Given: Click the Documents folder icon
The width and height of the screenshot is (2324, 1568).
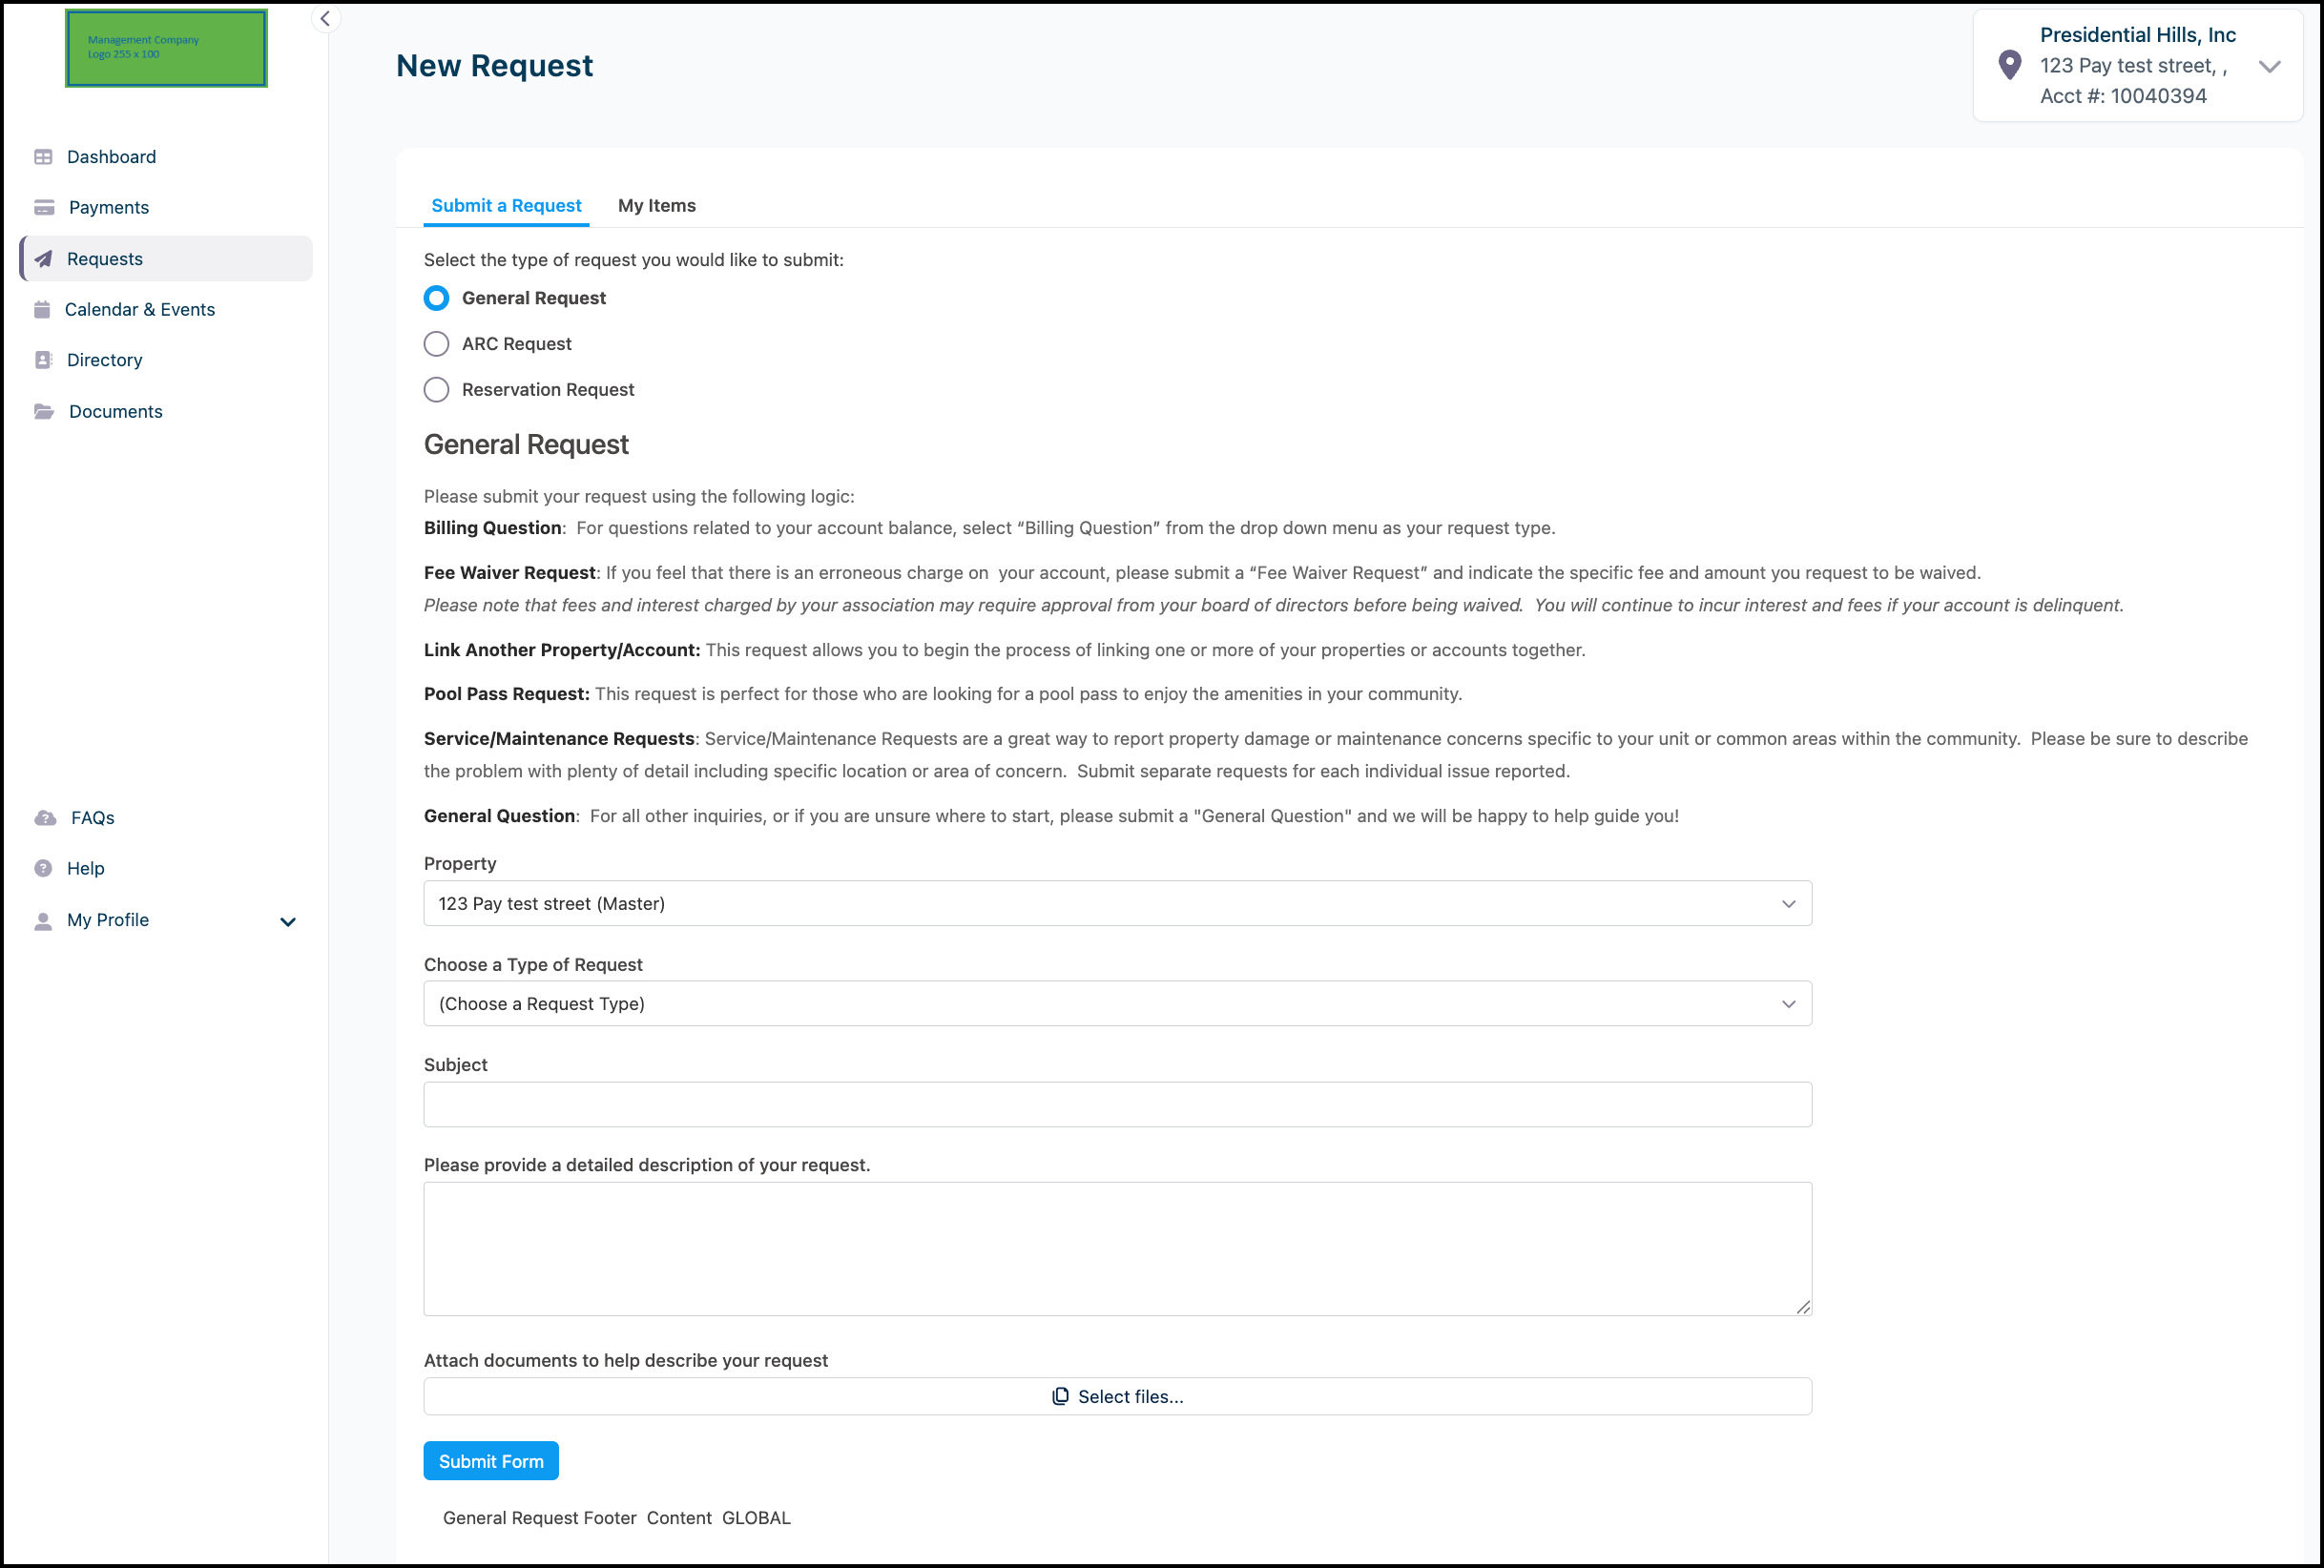Looking at the screenshot, I should [x=44, y=411].
